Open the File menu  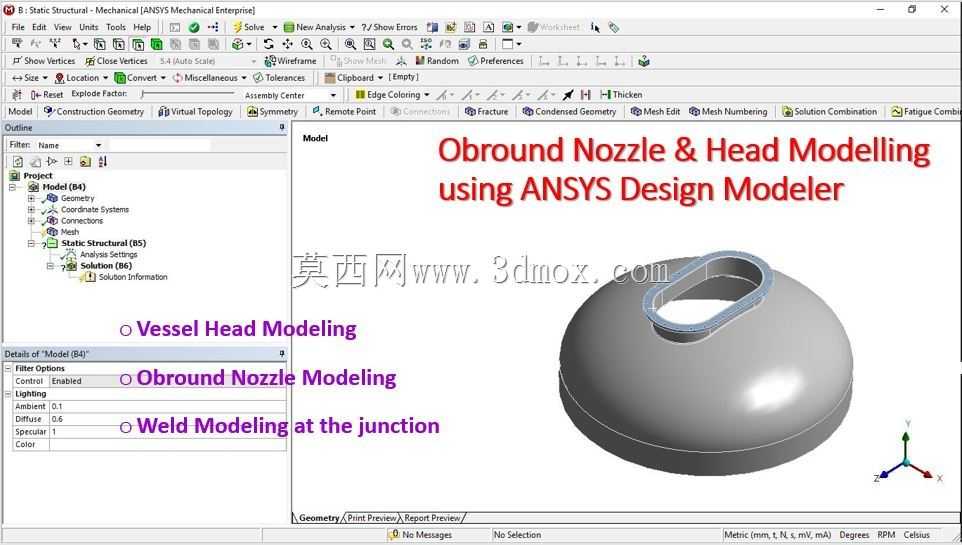click(18, 27)
